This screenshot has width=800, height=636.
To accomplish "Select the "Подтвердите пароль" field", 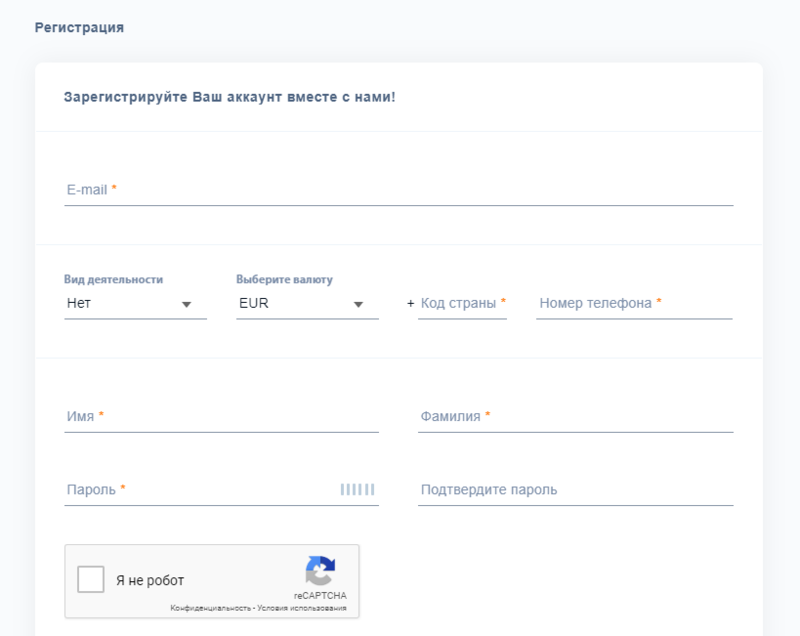I will [575, 490].
